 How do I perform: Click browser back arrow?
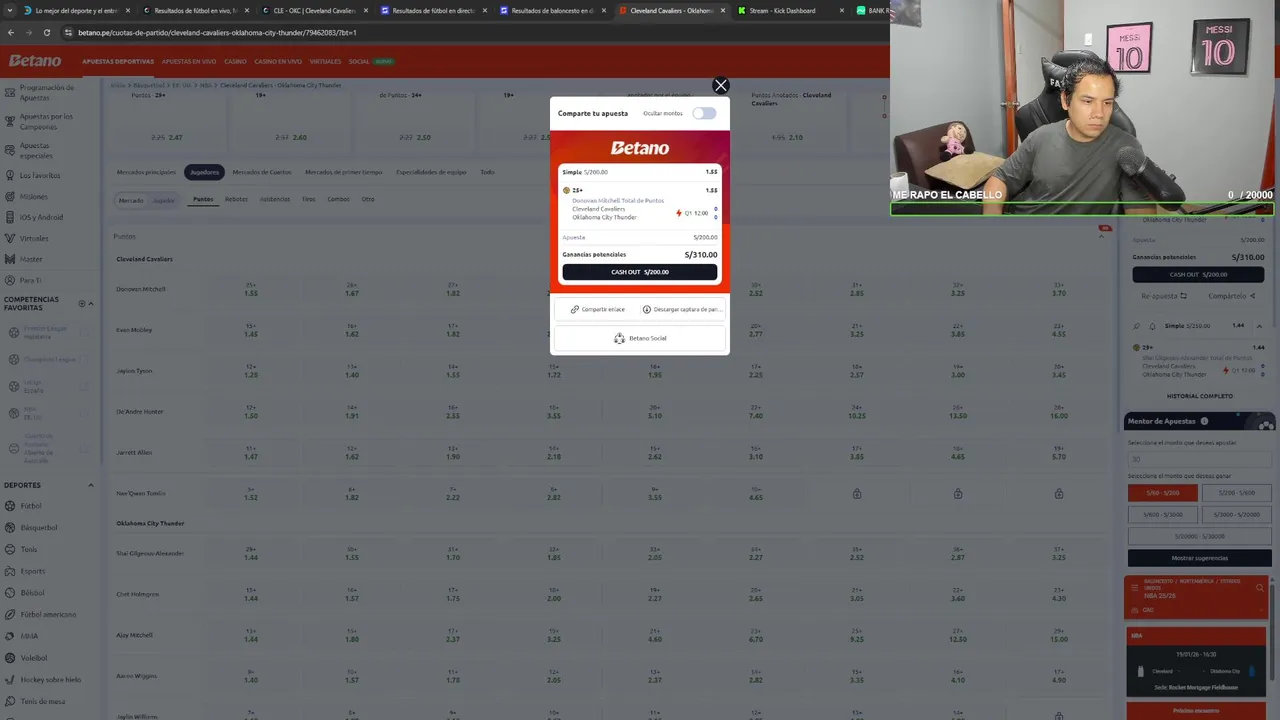click(x=11, y=32)
